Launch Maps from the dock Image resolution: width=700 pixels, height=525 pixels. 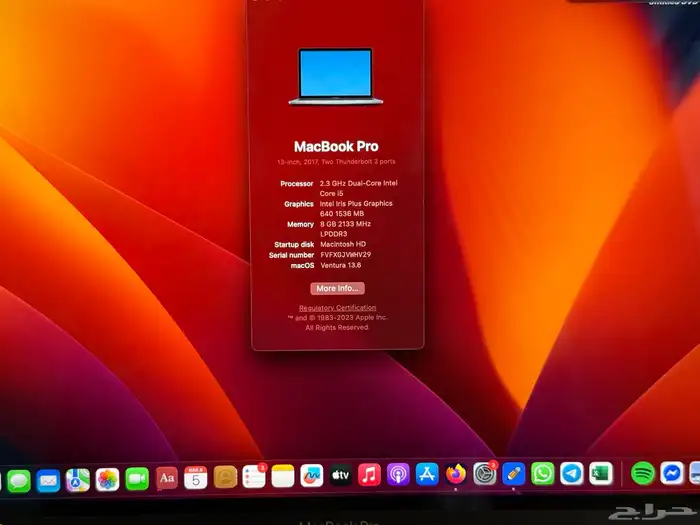78,480
